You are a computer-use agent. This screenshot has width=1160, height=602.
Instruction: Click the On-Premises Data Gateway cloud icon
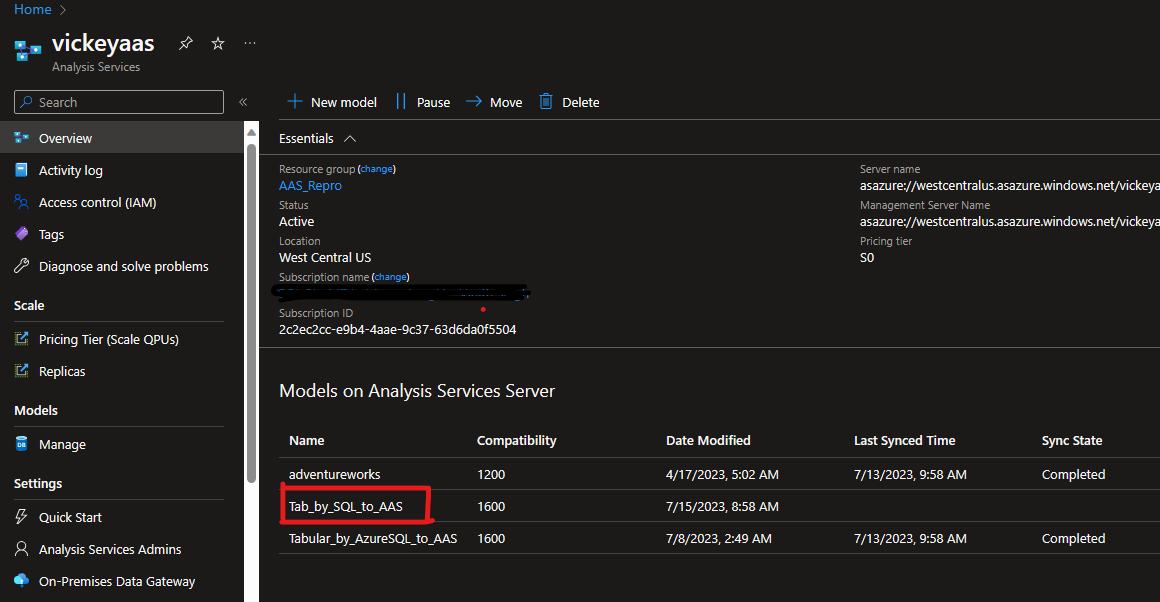(x=21, y=581)
